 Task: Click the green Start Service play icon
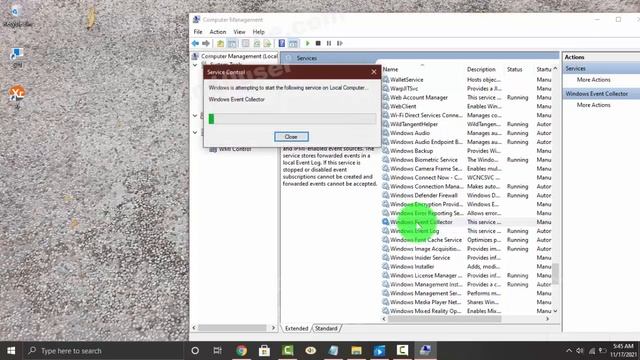pyautogui.click(x=308, y=43)
